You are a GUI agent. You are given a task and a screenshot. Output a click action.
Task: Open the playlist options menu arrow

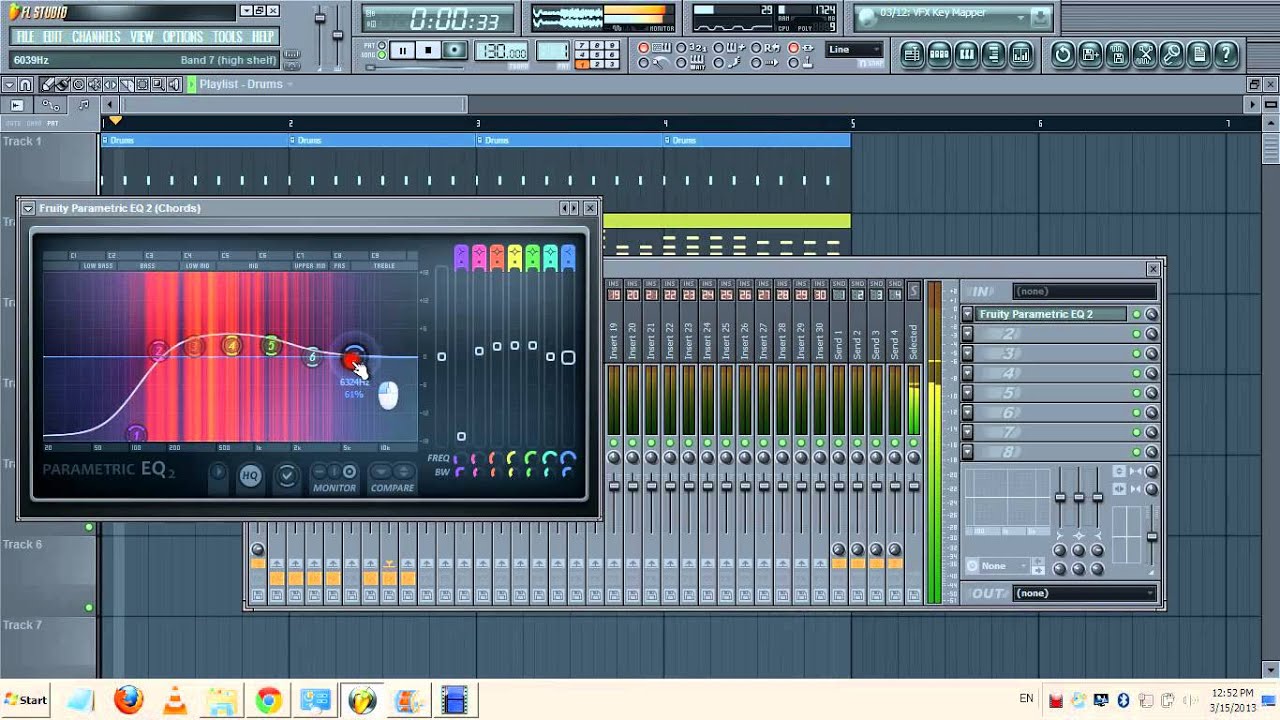(9, 85)
